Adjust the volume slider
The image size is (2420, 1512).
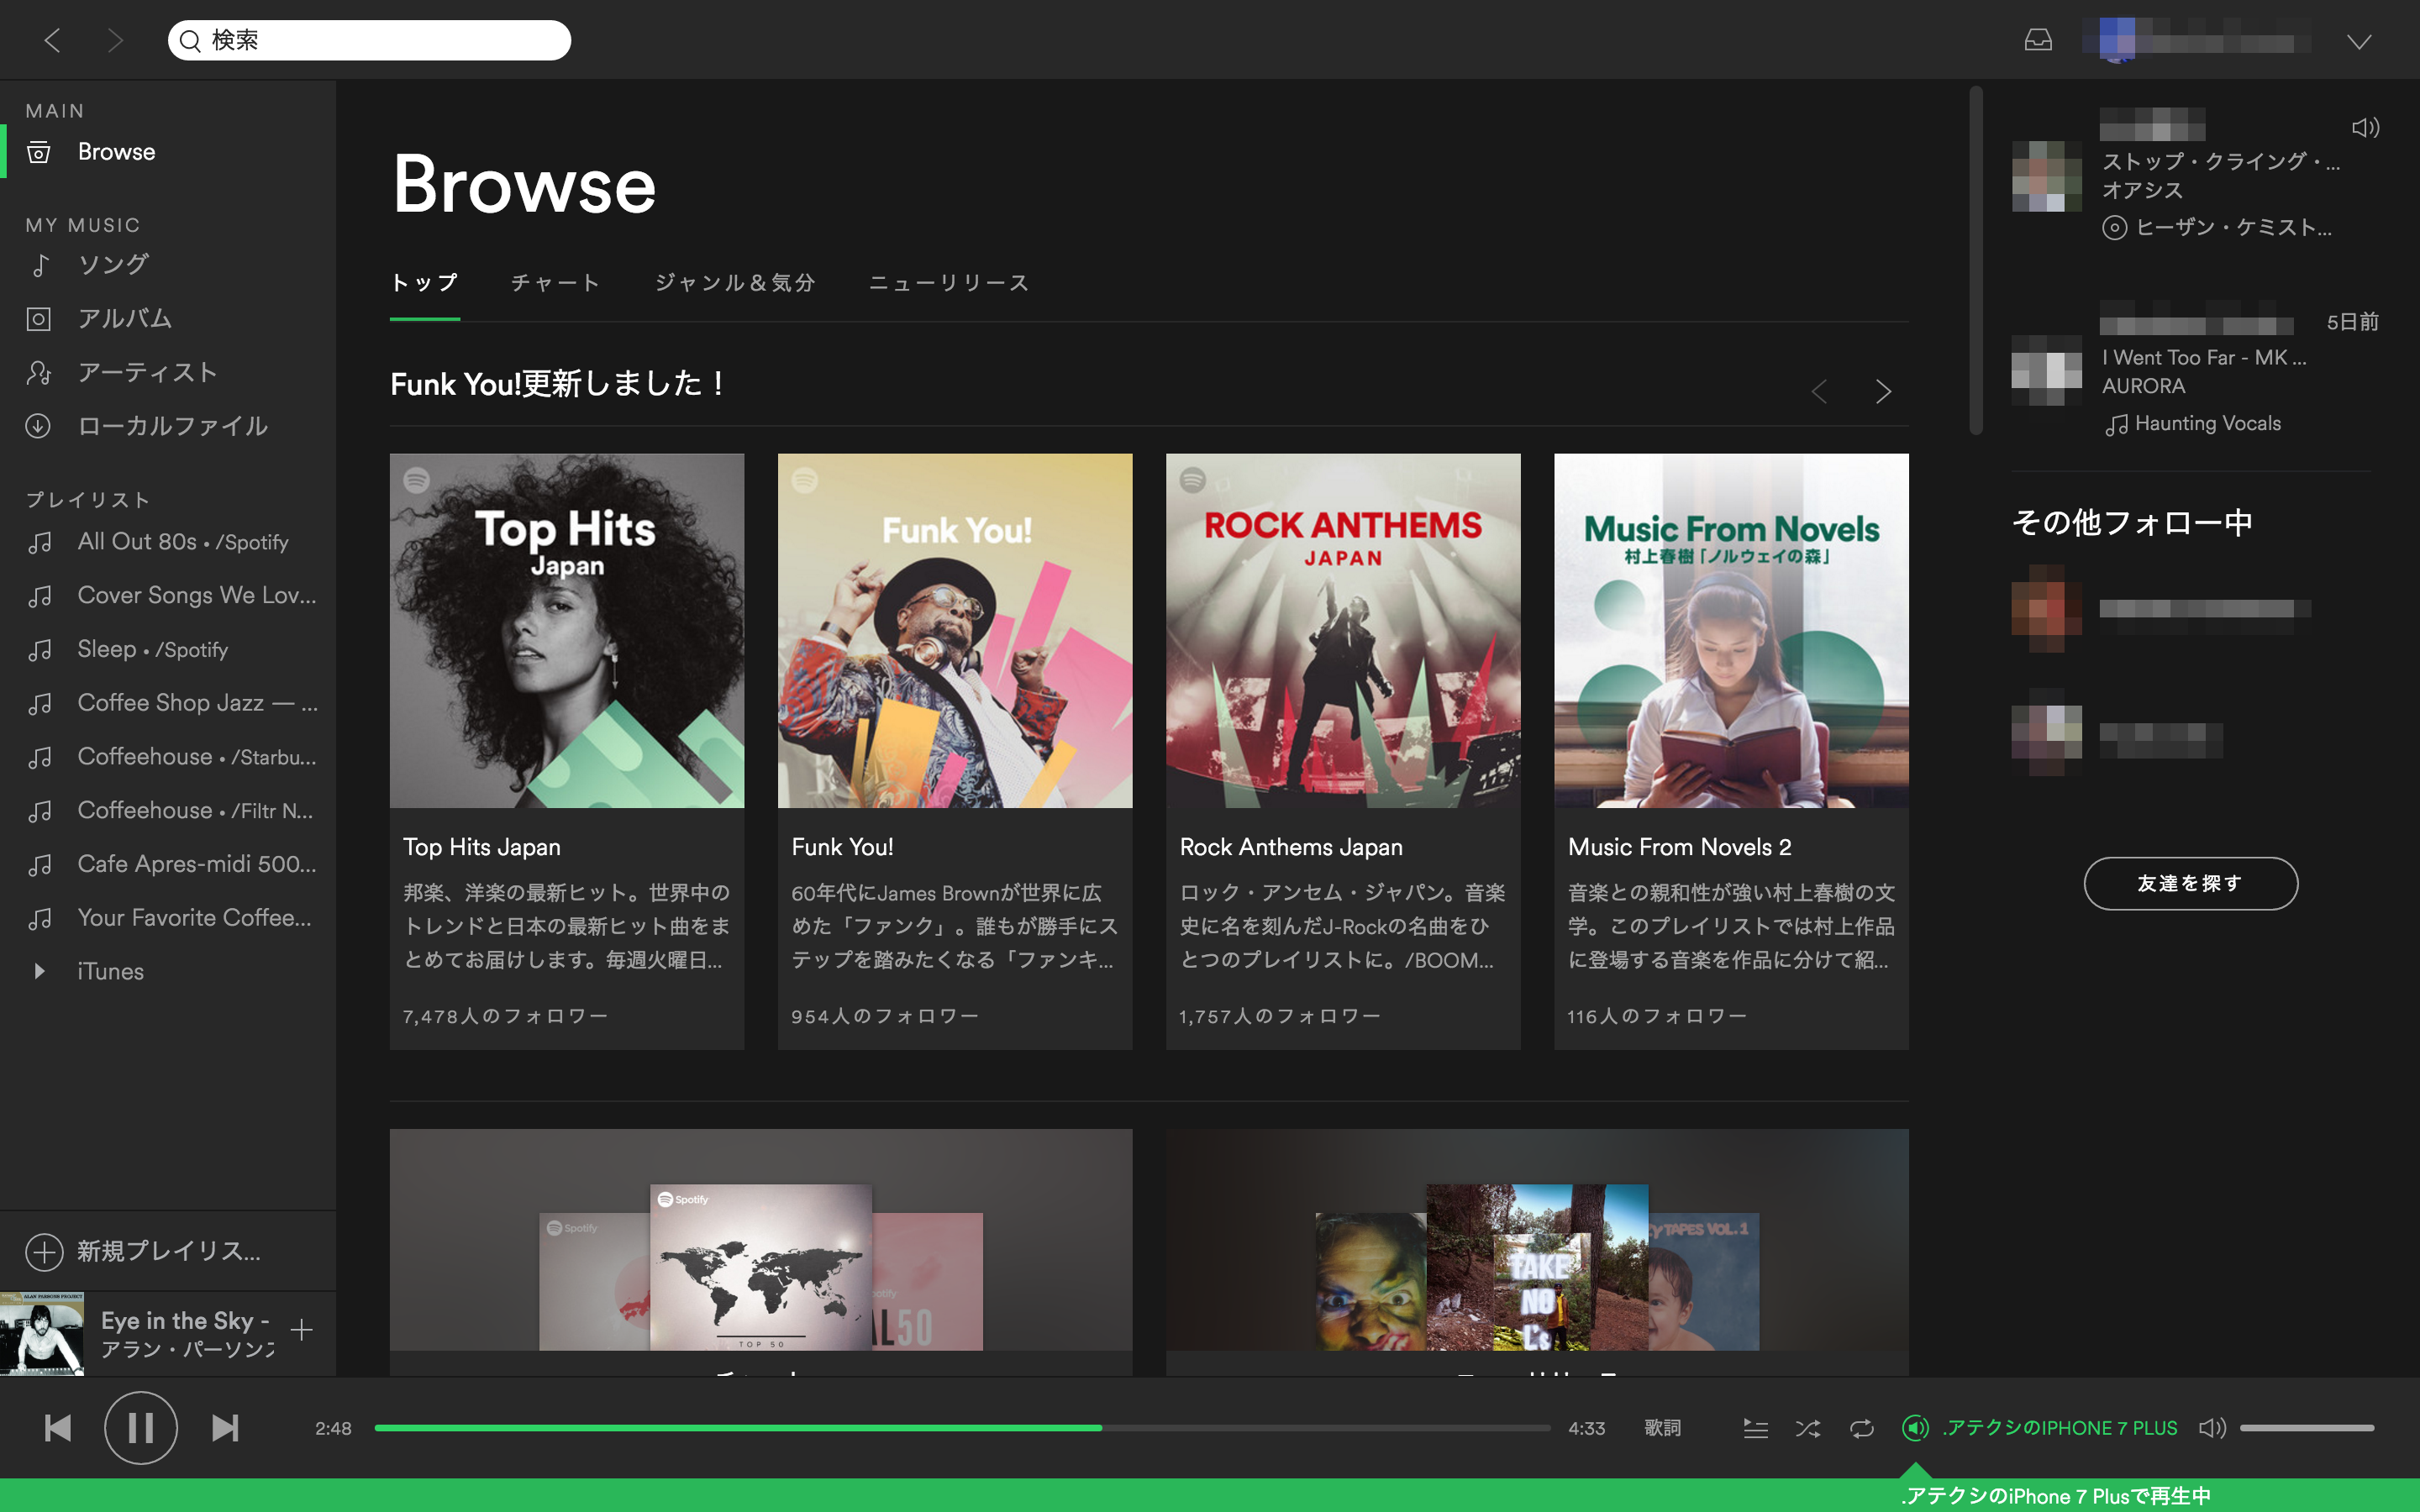(x=2306, y=1428)
